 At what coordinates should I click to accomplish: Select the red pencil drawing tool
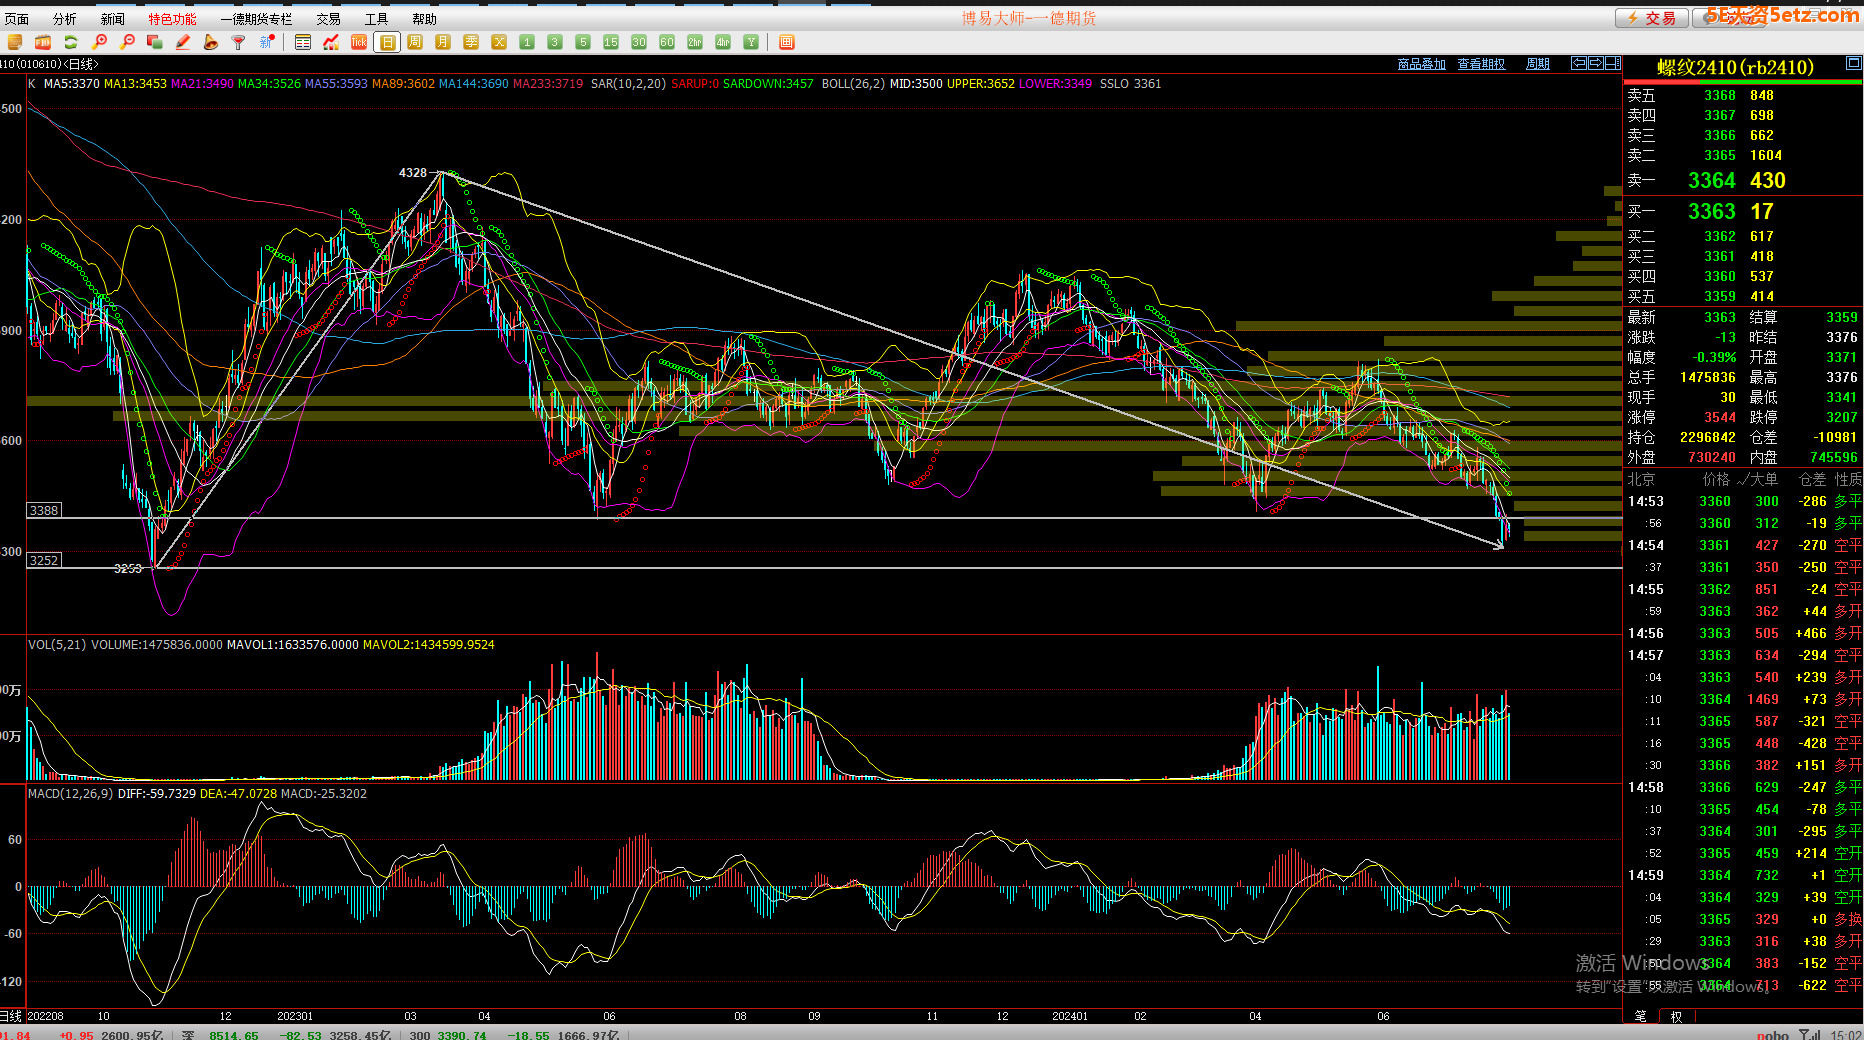pos(183,42)
